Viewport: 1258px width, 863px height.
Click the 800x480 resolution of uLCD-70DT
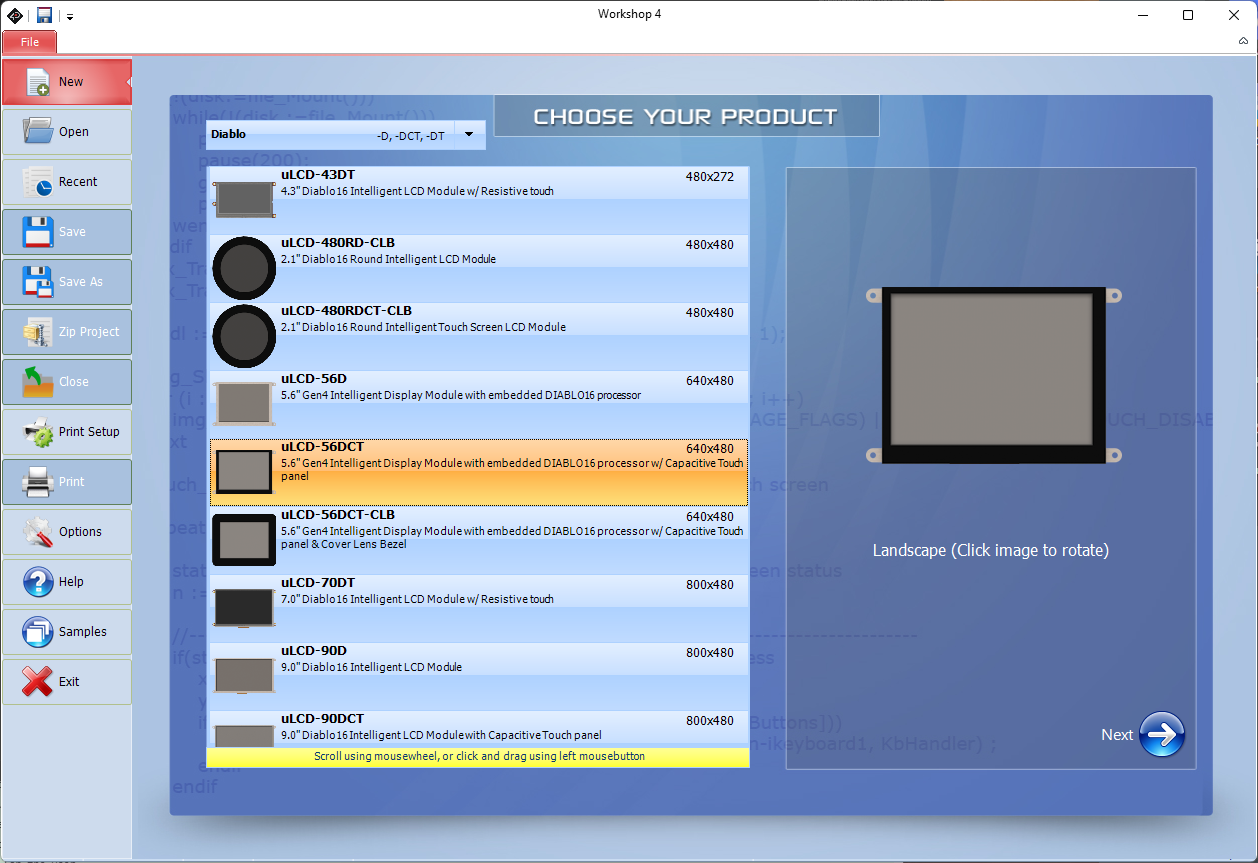coord(710,585)
